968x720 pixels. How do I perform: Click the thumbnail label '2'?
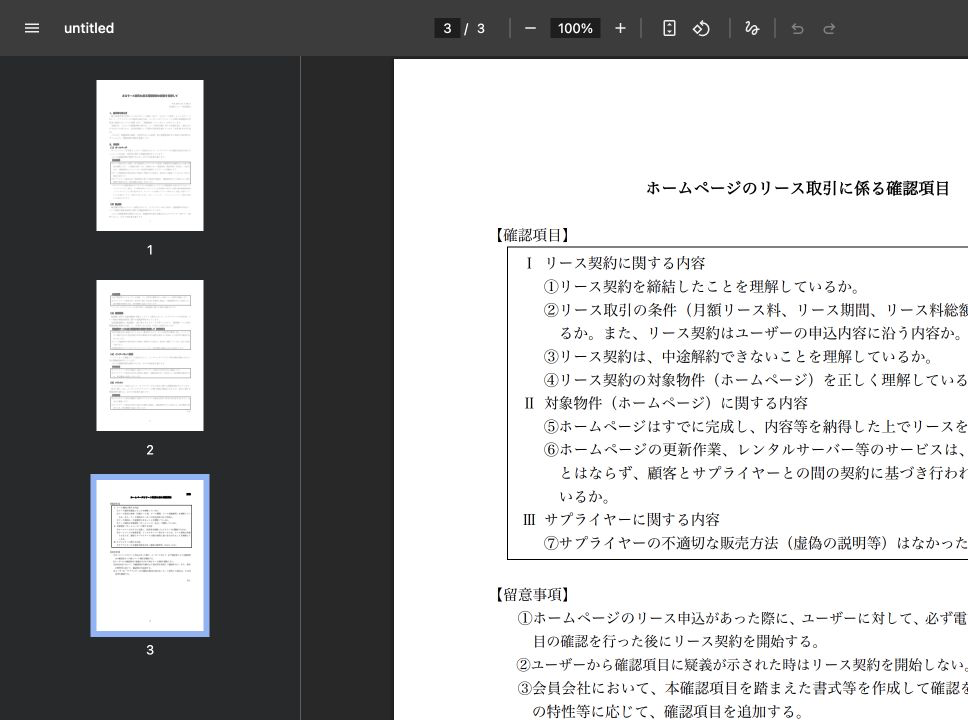click(x=150, y=450)
